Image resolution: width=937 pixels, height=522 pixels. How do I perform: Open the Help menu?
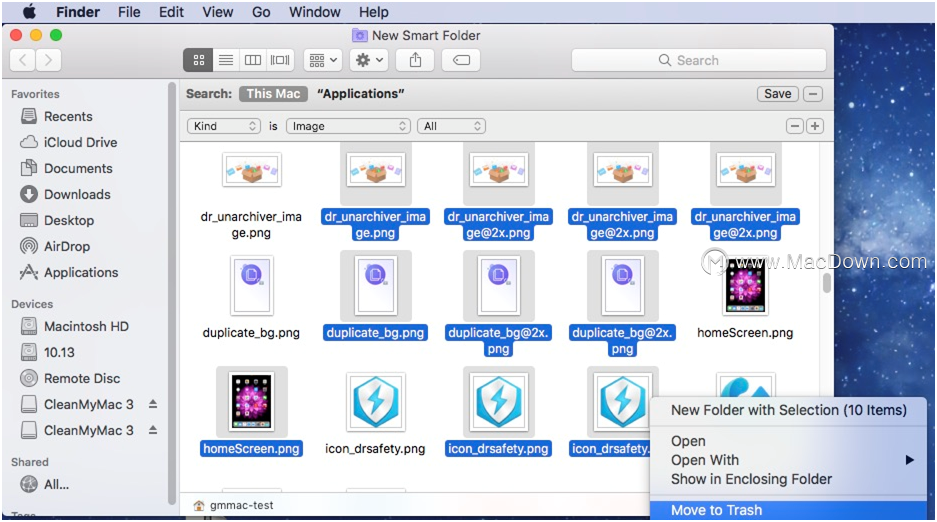373,12
